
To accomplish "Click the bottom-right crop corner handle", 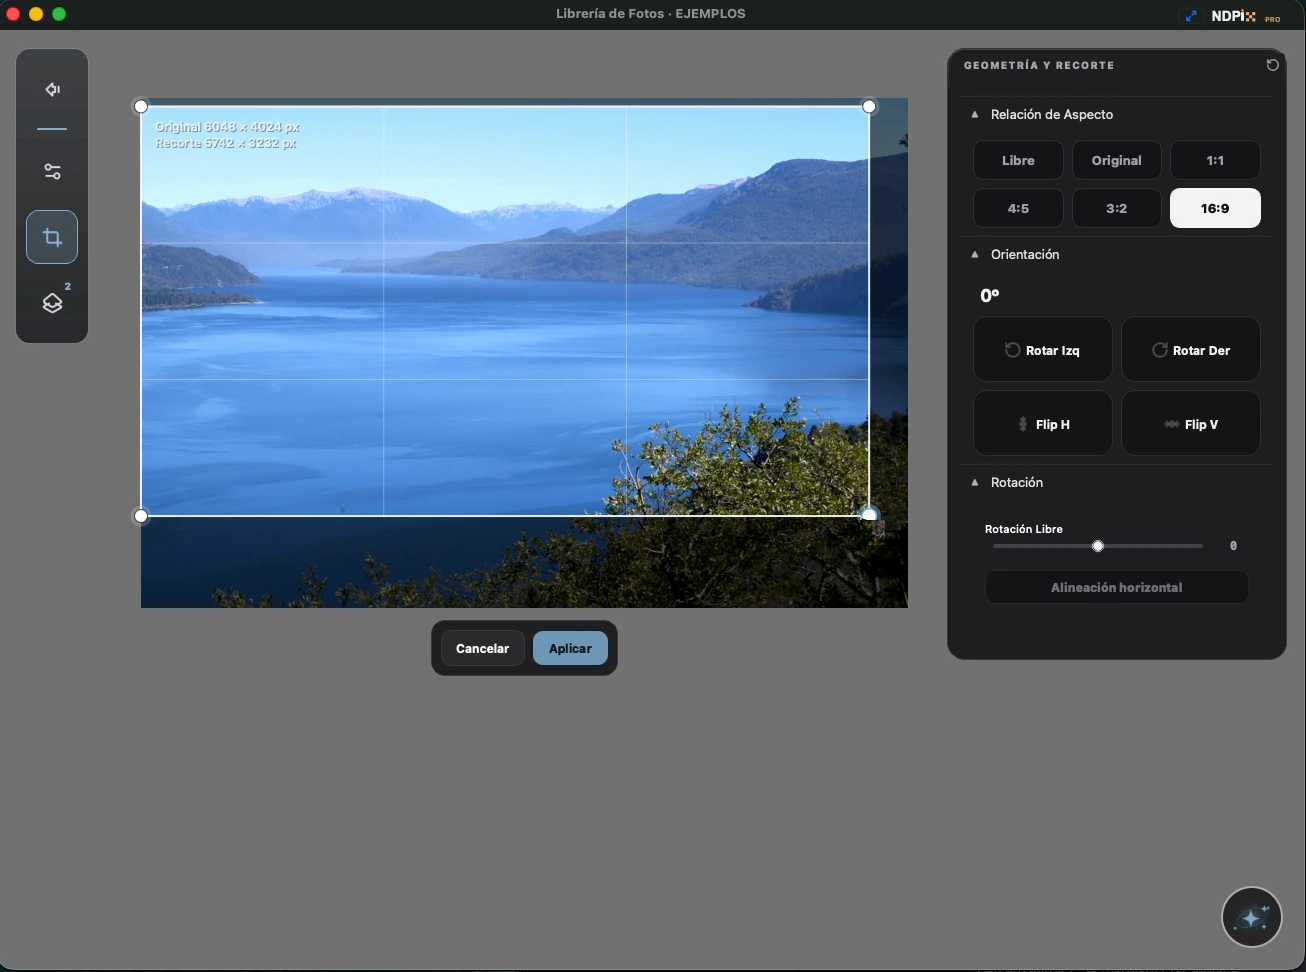I will tap(869, 515).
